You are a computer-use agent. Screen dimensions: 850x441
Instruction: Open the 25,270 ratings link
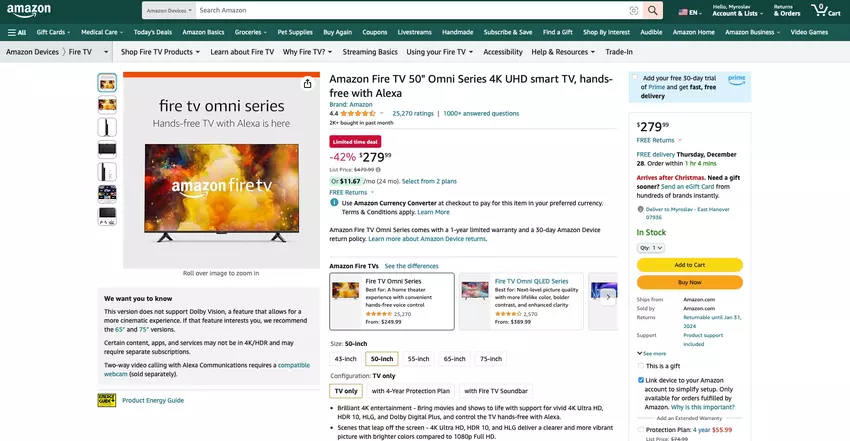(413, 113)
